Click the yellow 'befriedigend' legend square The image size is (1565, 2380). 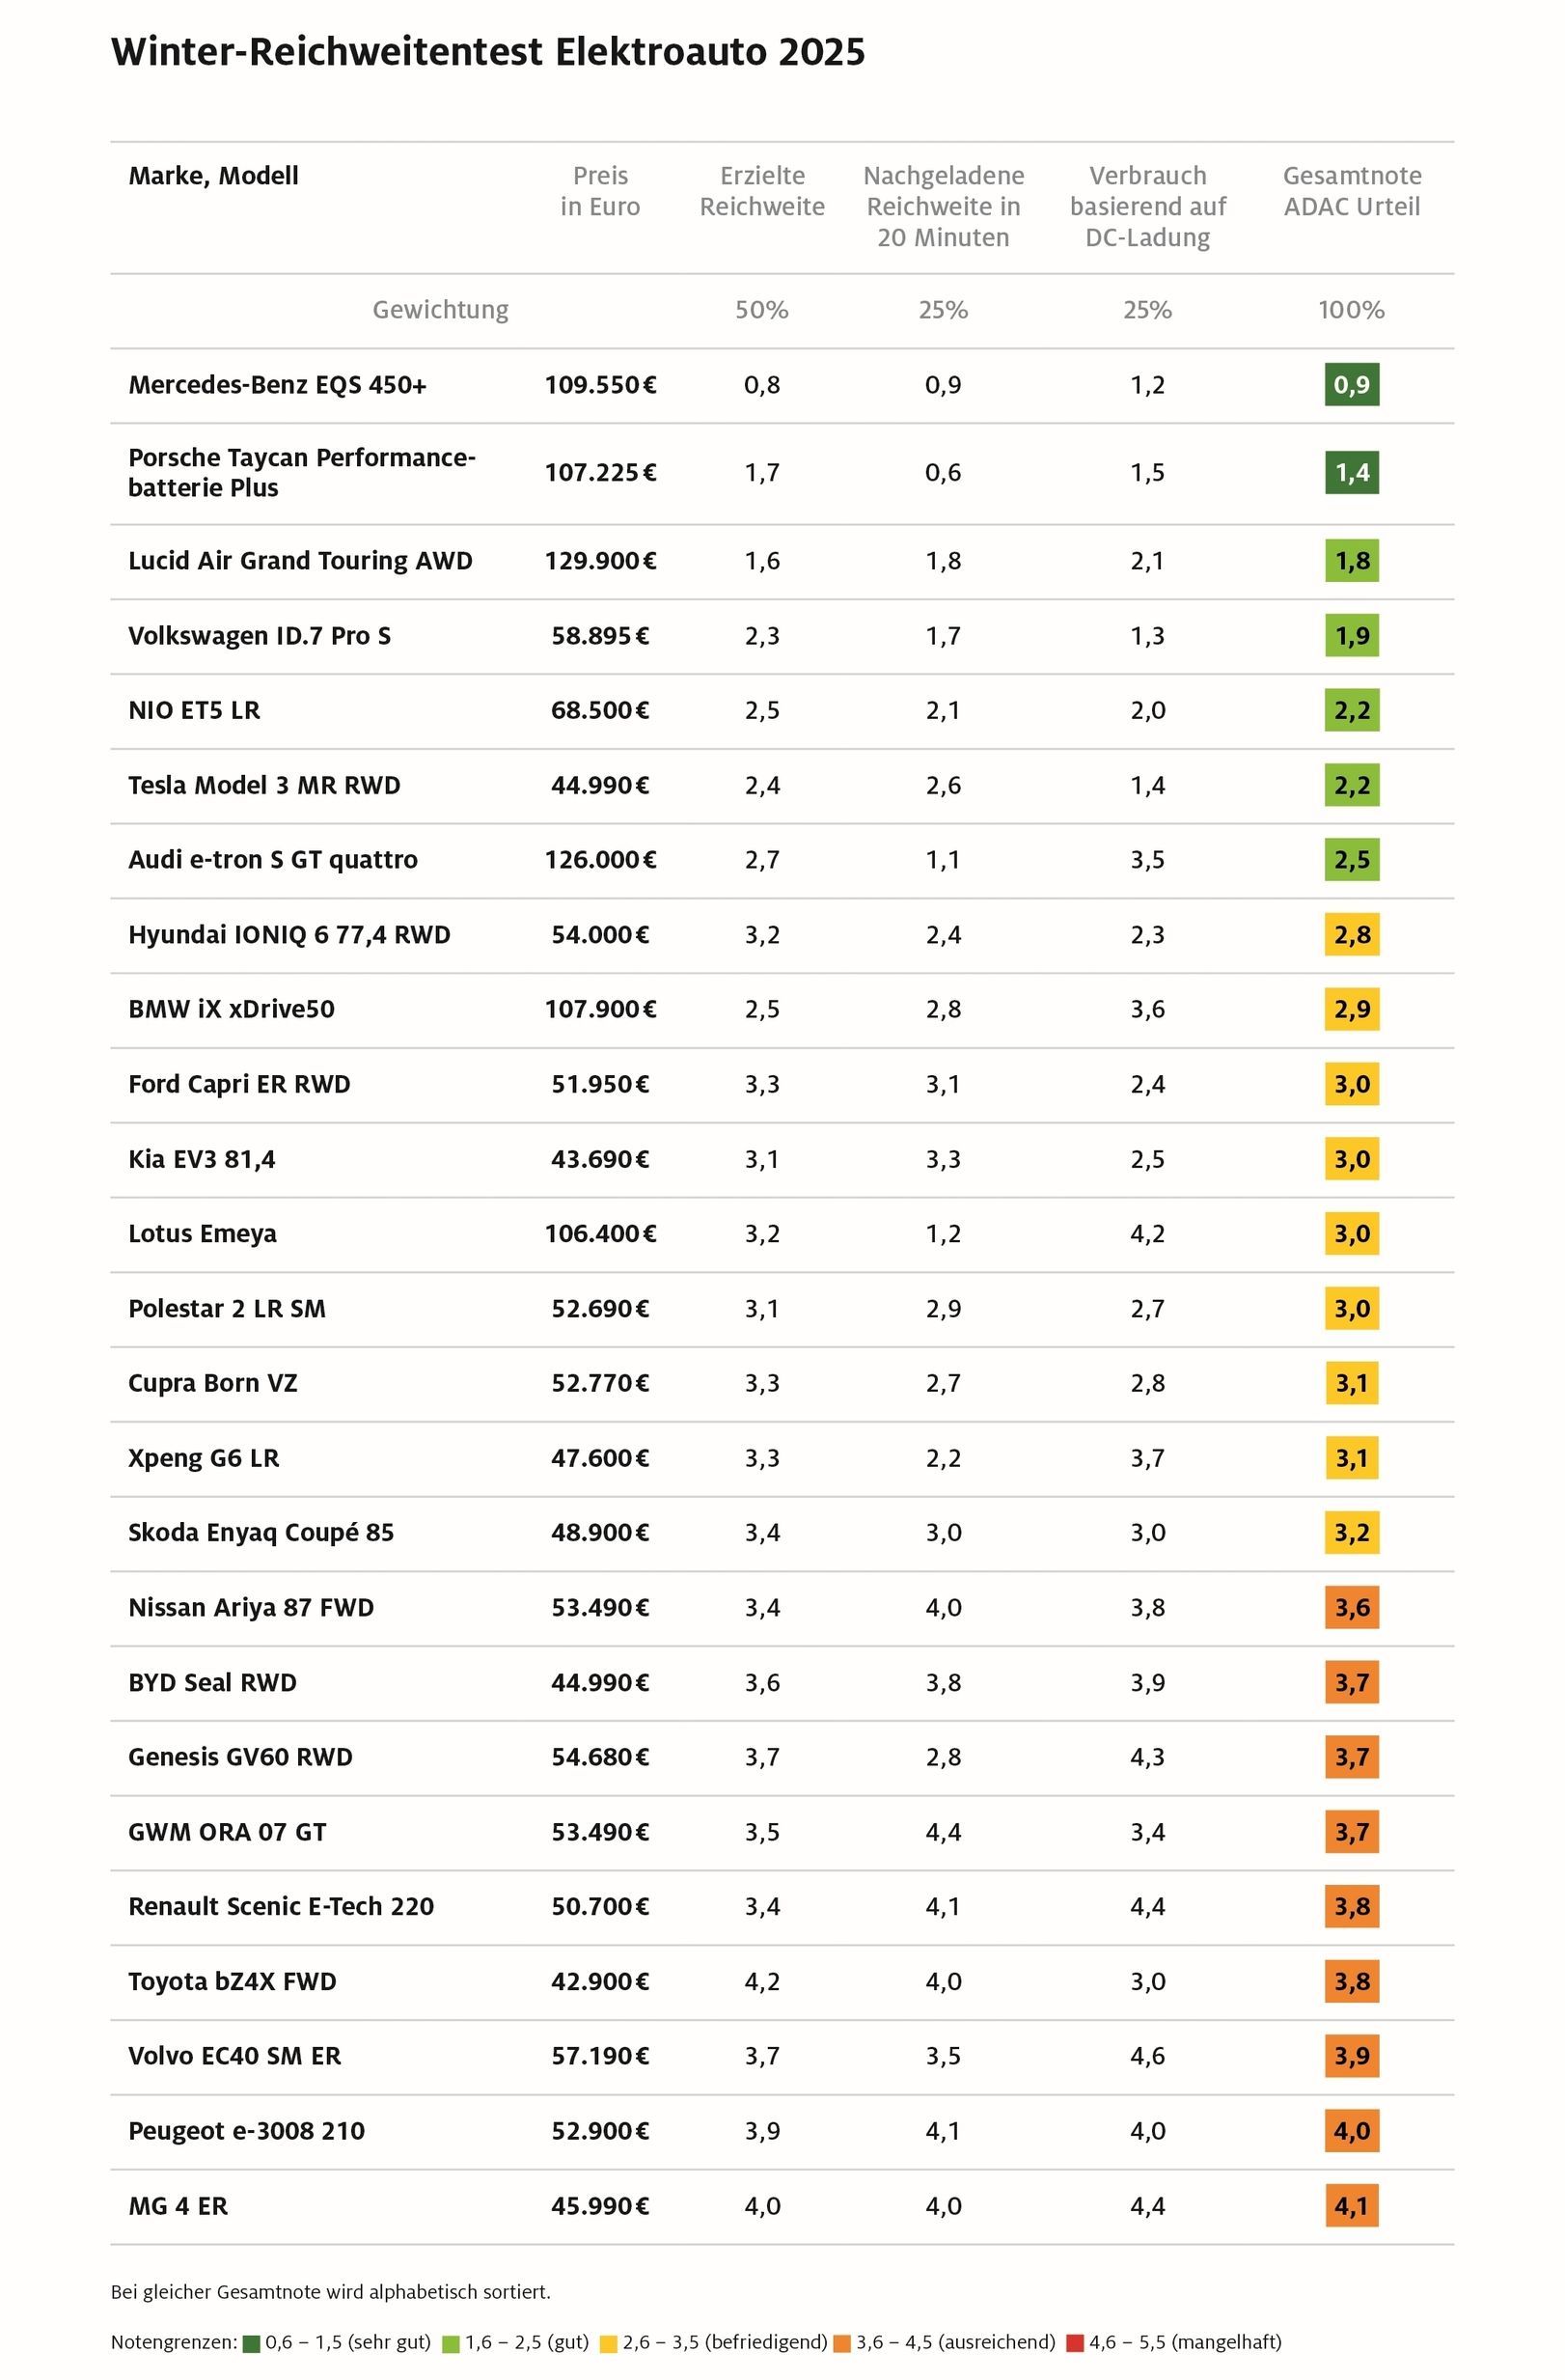[608, 2343]
